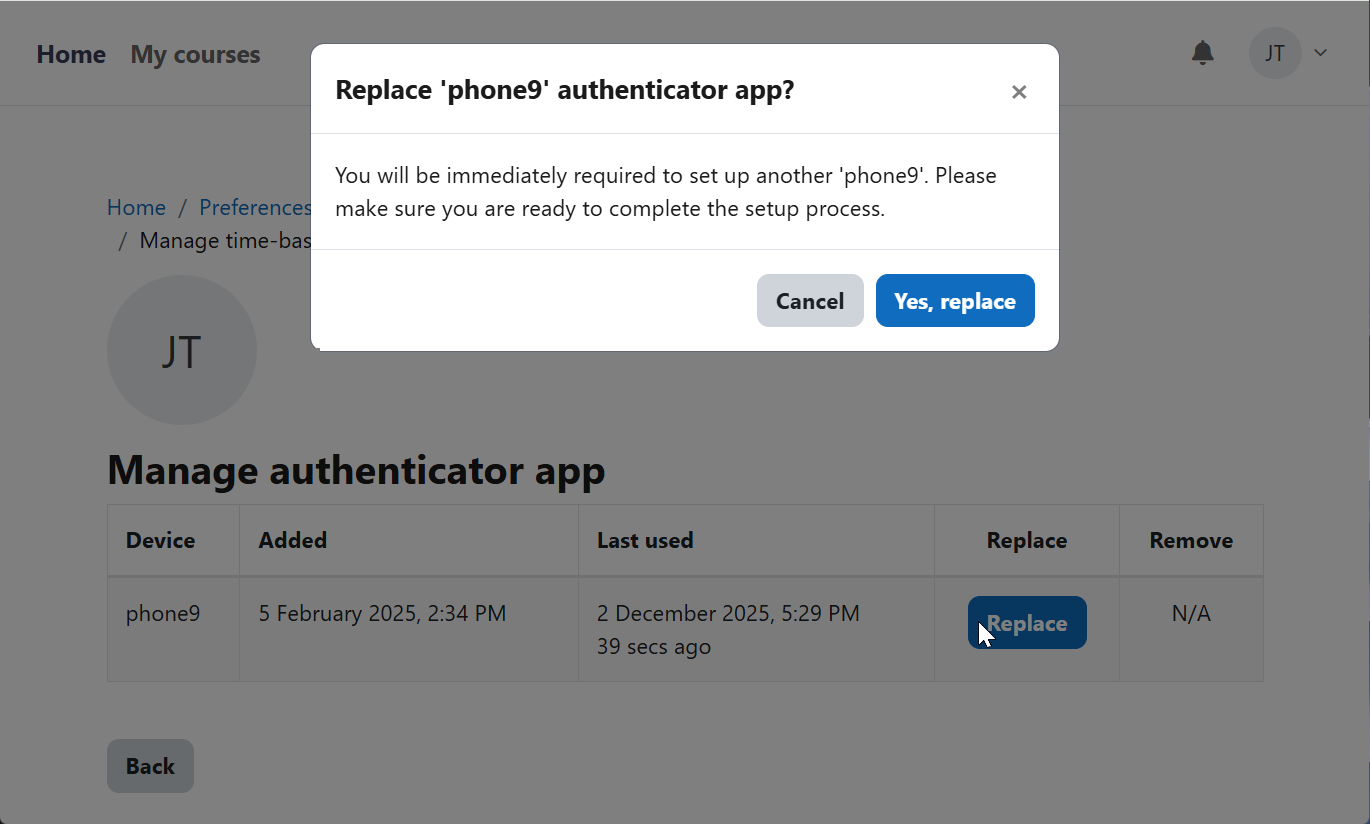Open the notifications bell icon

1203,53
